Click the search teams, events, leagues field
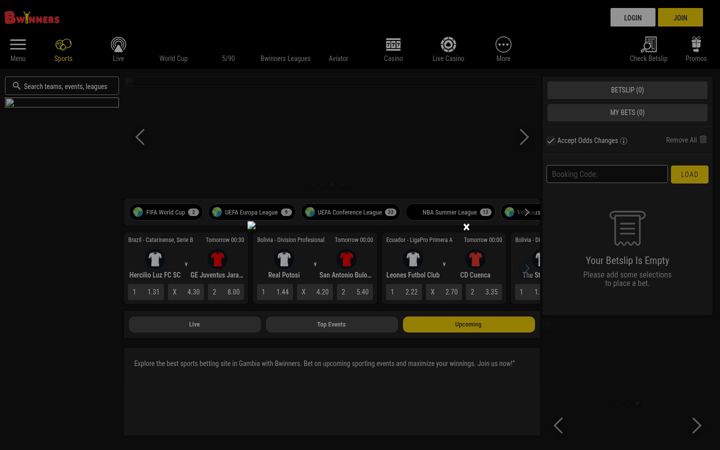 click(x=62, y=86)
